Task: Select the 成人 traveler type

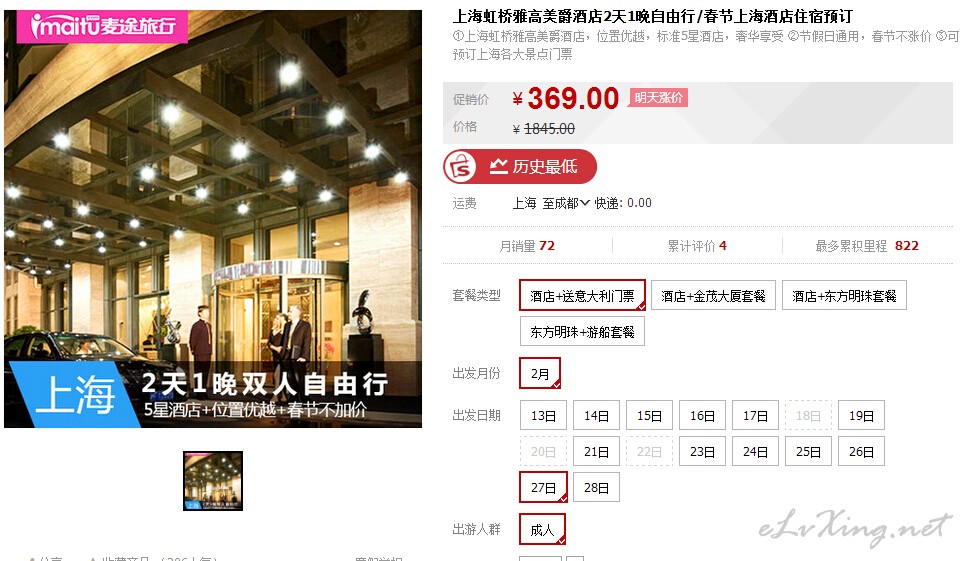Action: (x=542, y=529)
